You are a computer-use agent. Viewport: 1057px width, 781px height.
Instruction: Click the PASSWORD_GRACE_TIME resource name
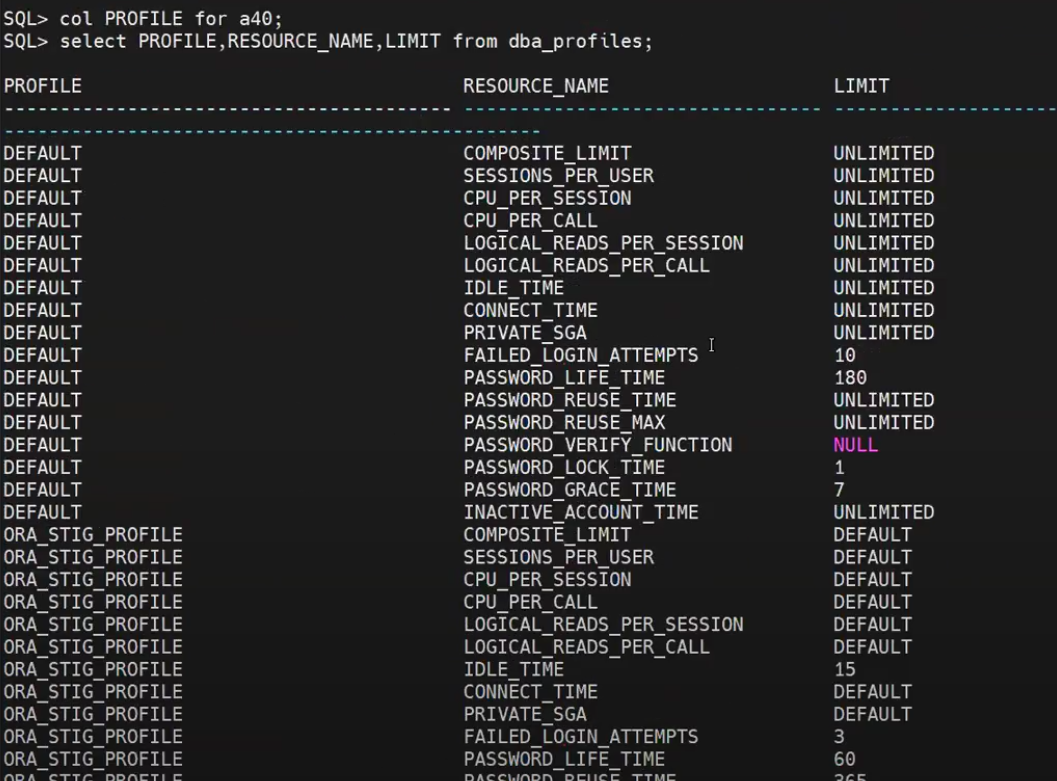pos(570,490)
